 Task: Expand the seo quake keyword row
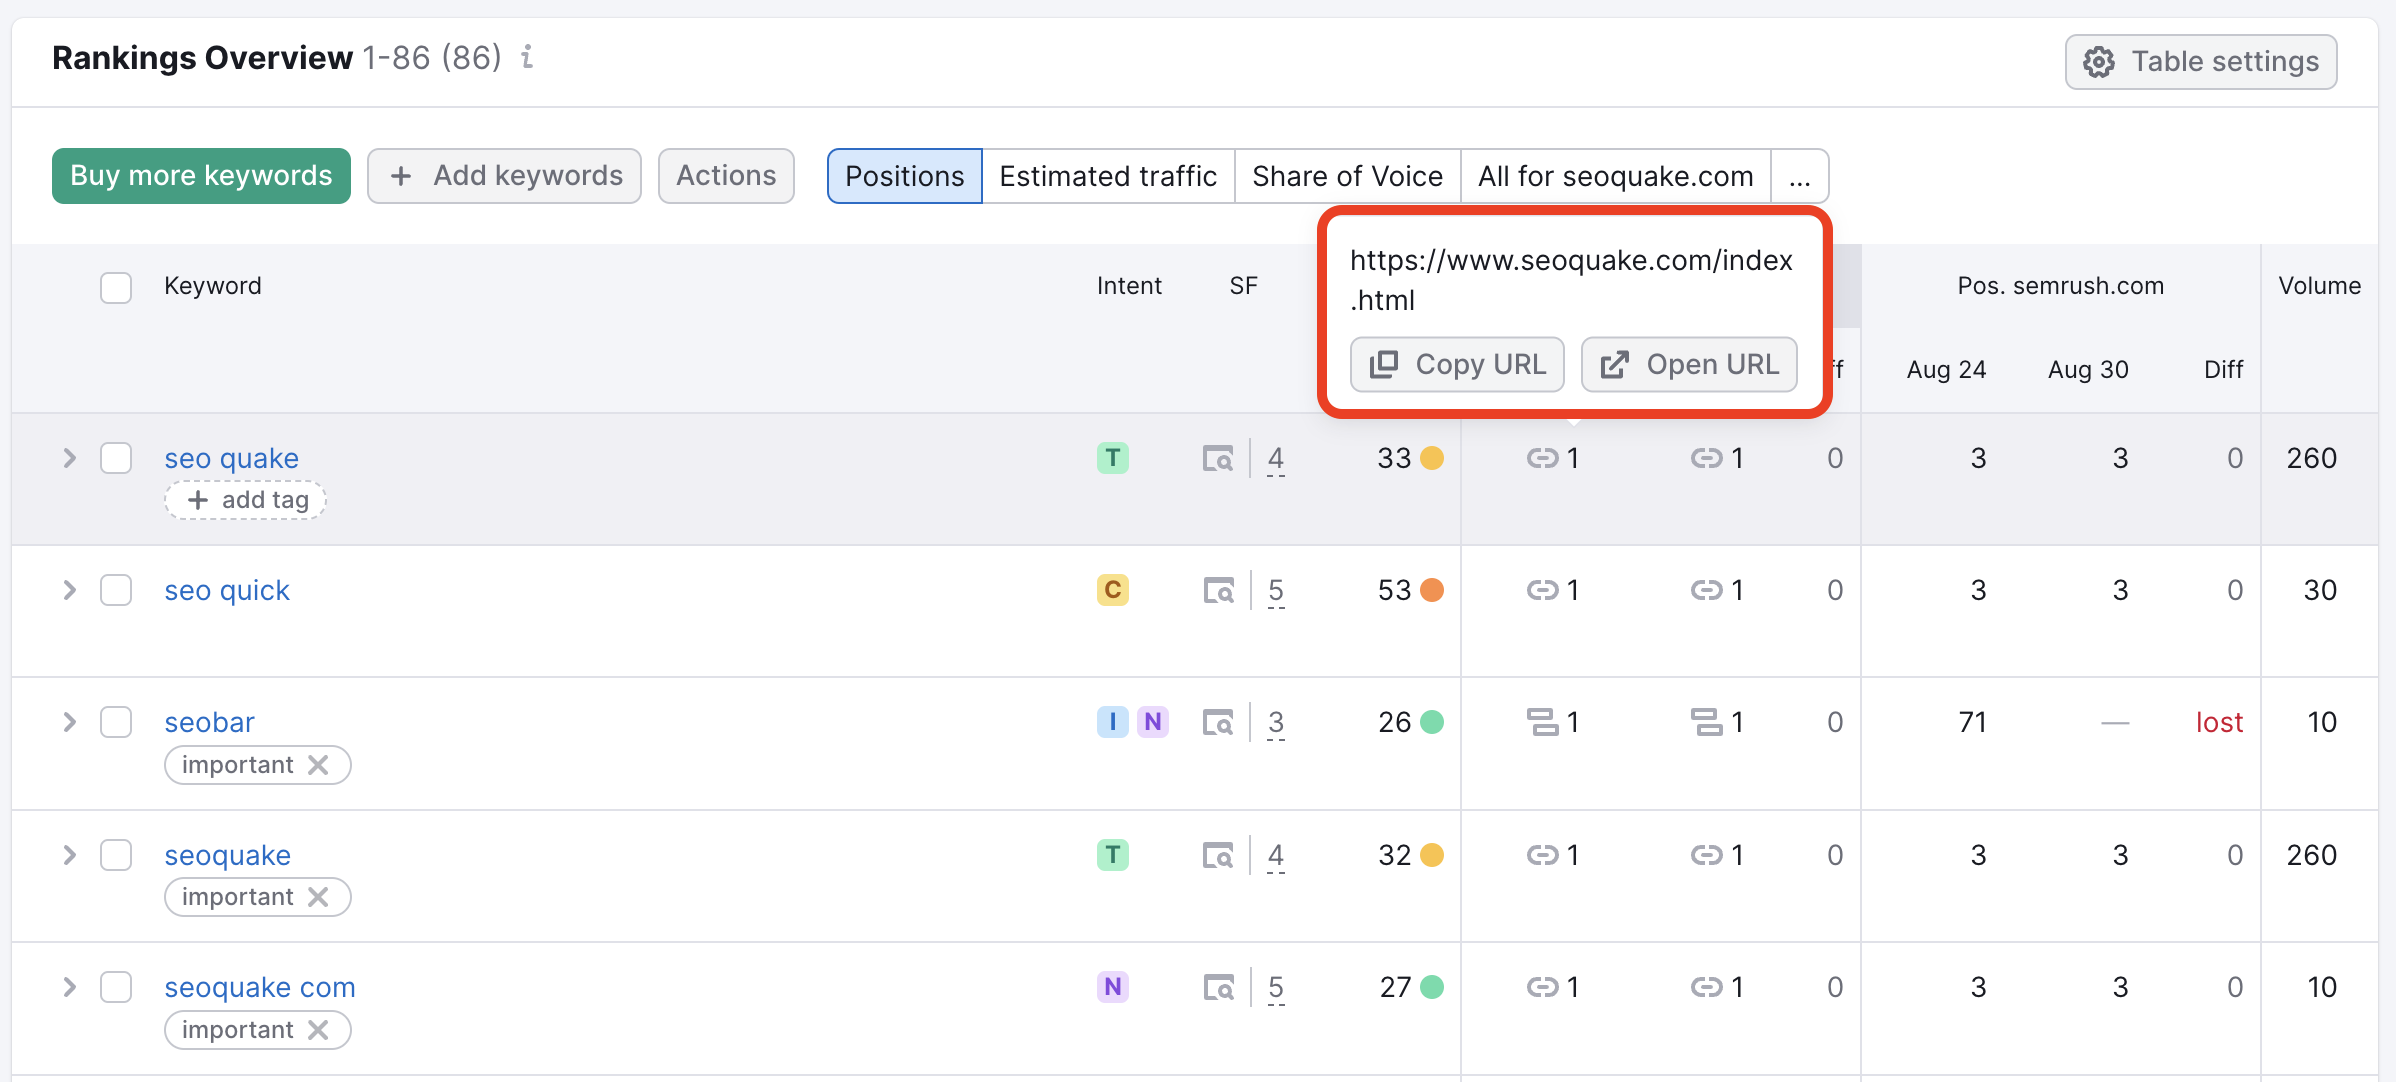67,457
